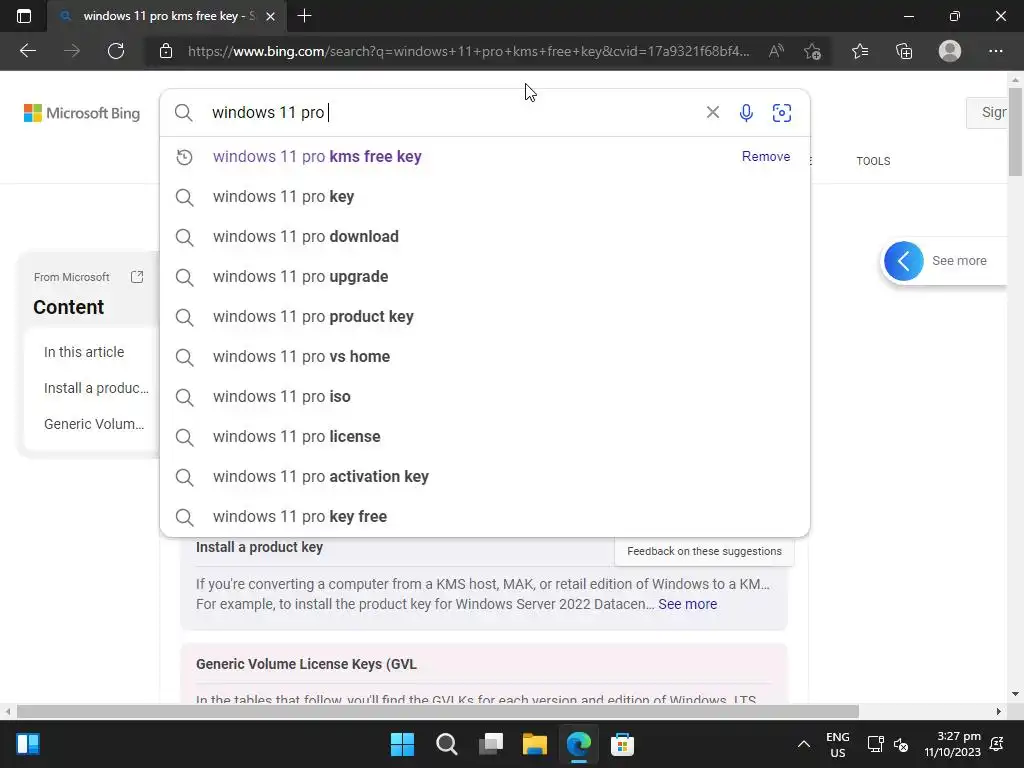
Task: Open Task View on taskbar
Action: point(490,744)
